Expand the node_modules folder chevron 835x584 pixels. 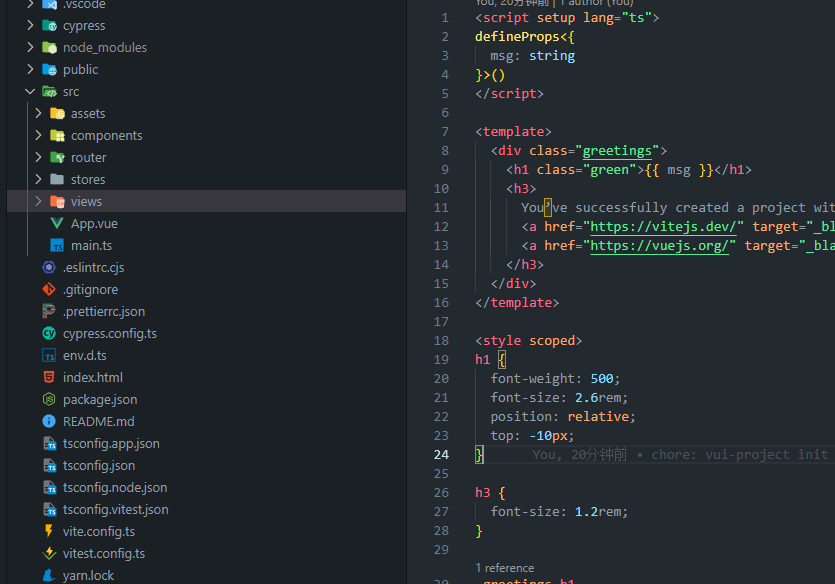pos(30,47)
